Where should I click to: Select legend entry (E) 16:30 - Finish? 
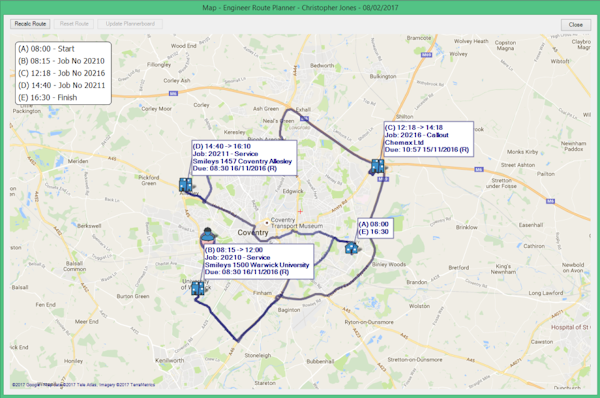pyautogui.click(x=47, y=98)
